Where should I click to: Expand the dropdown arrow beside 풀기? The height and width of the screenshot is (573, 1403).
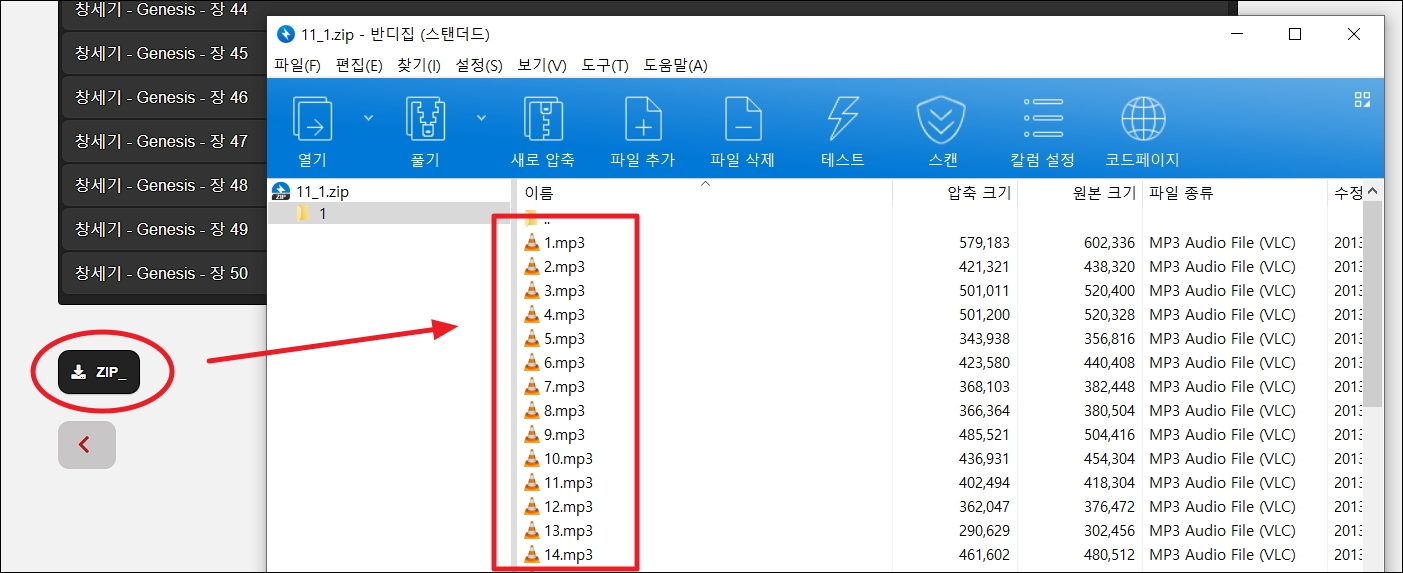[481, 117]
